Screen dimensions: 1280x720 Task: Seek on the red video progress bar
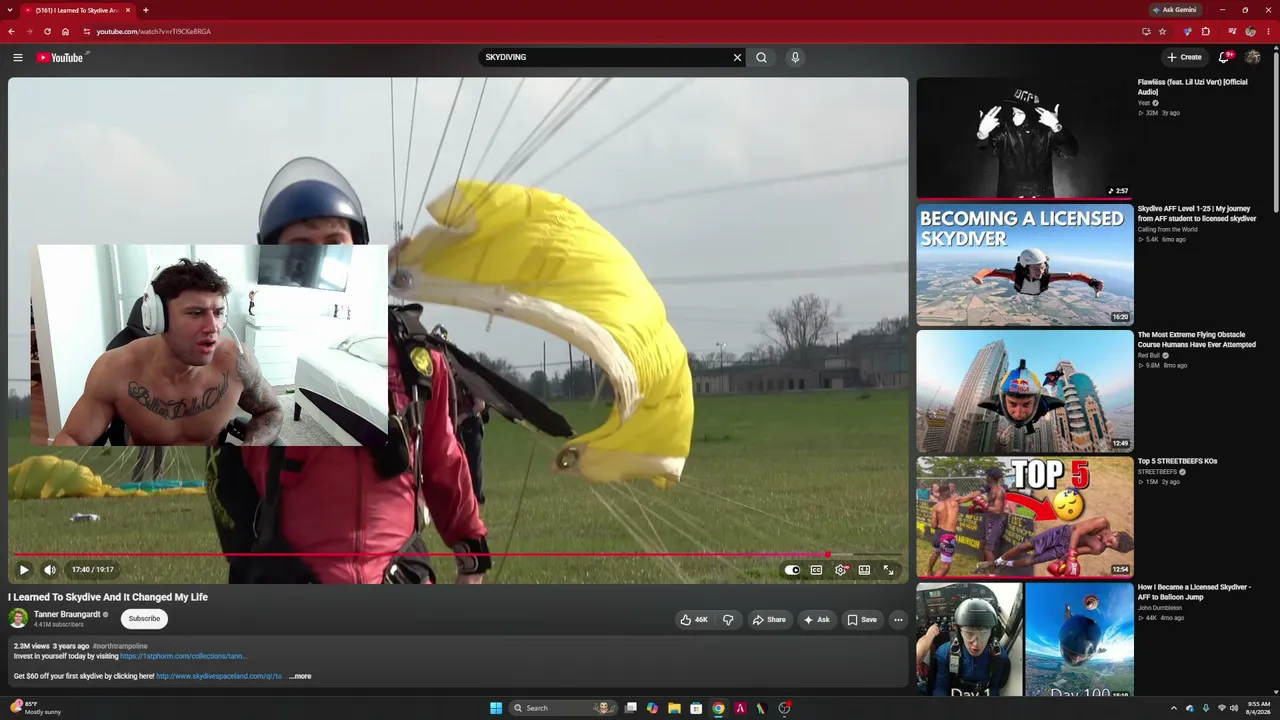tap(458, 554)
